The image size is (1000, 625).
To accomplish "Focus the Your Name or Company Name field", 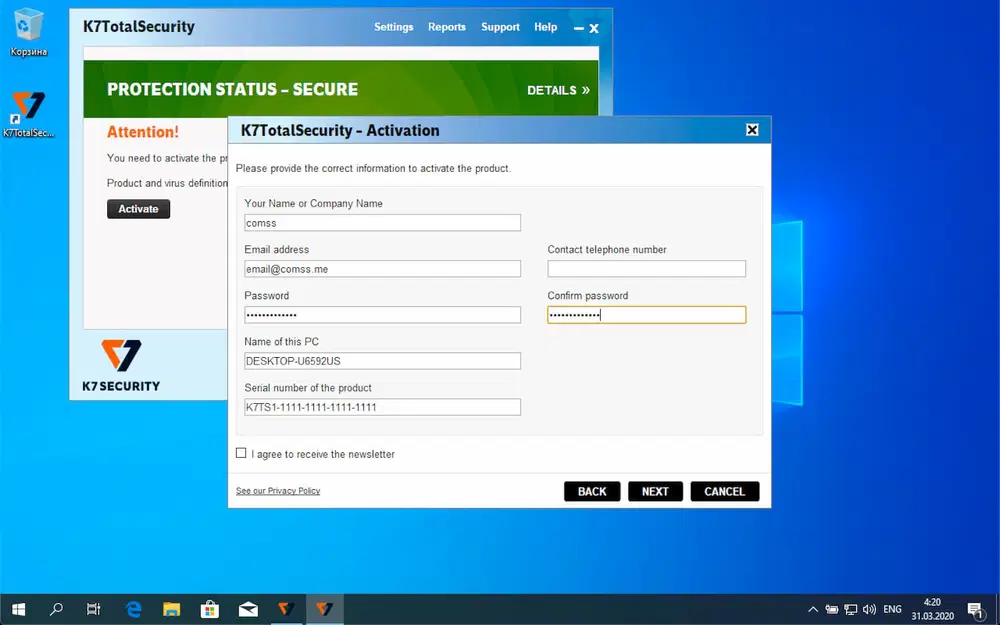I will pyautogui.click(x=382, y=223).
